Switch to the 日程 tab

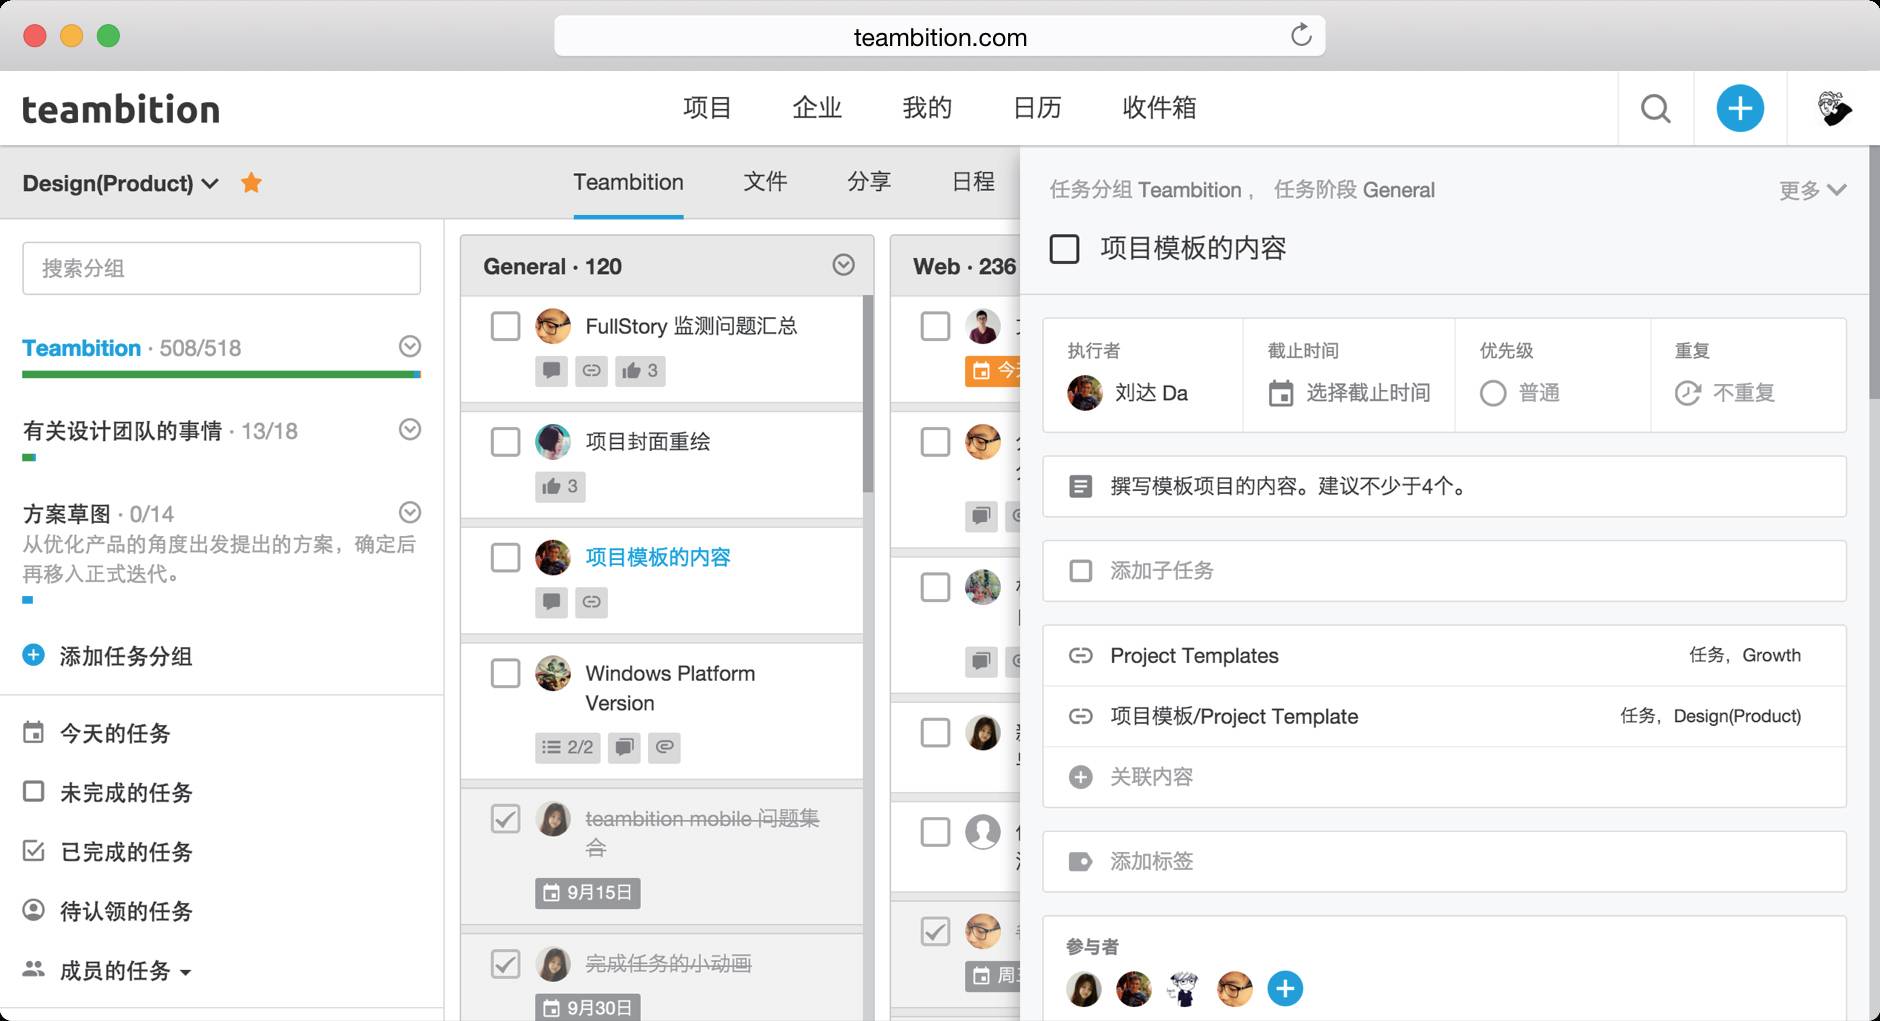click(x=973, y=182)
